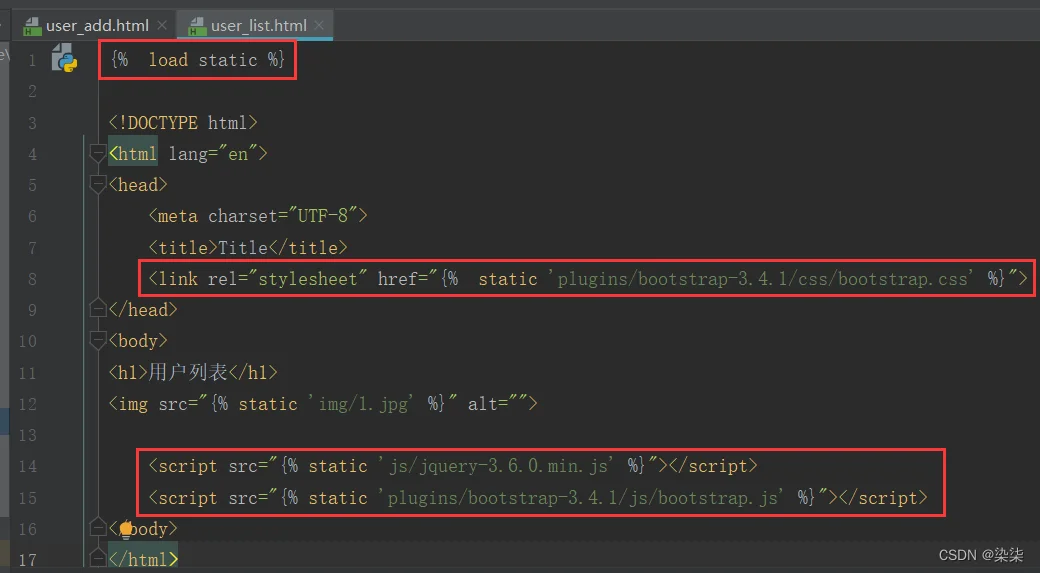Click fold end marker on line 16

click(98, 529)
